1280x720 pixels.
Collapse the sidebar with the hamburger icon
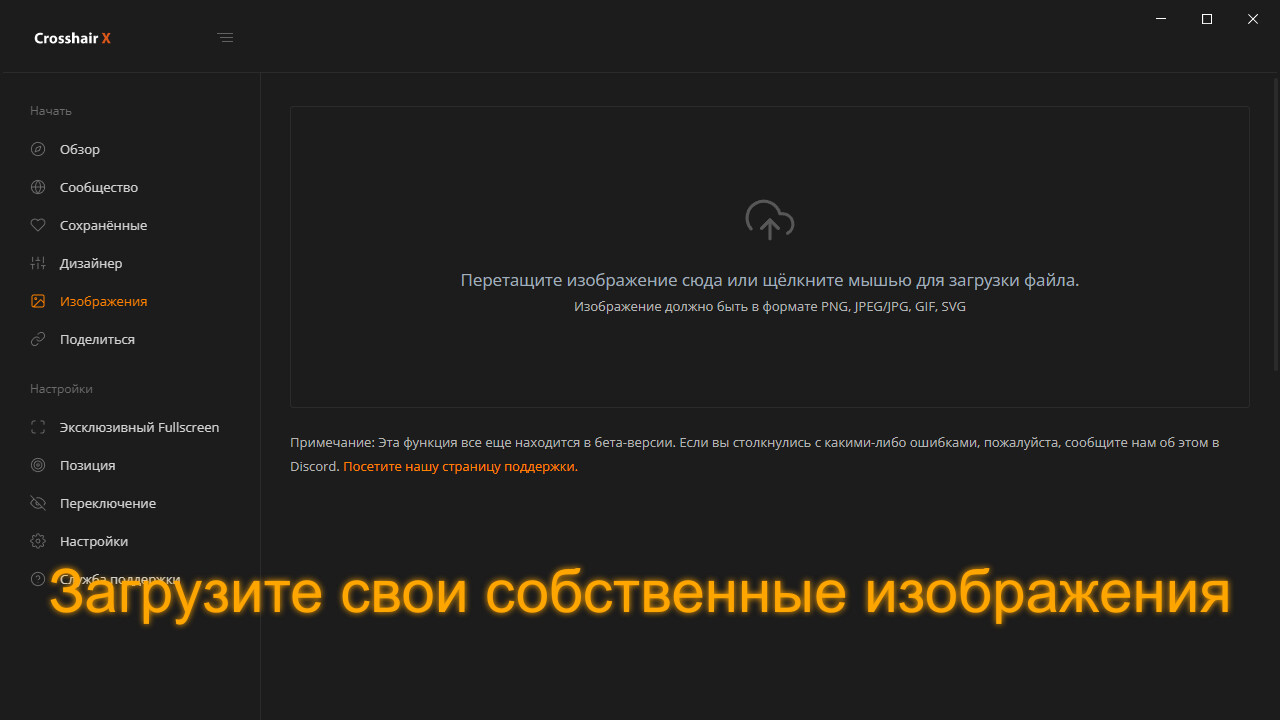coord(225,38)
